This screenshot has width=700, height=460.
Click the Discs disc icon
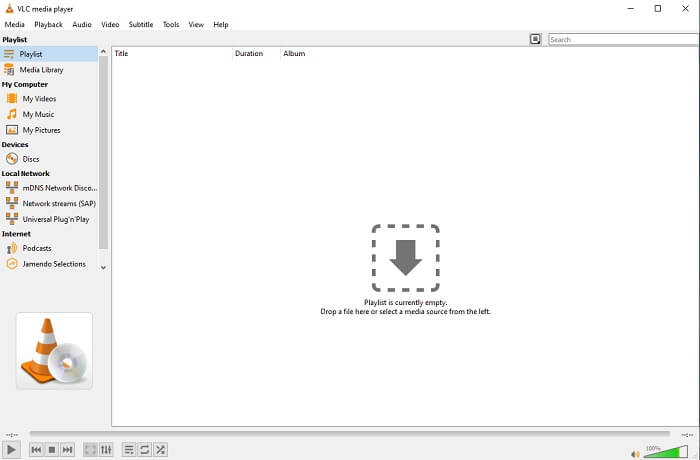tap(12, 159)
